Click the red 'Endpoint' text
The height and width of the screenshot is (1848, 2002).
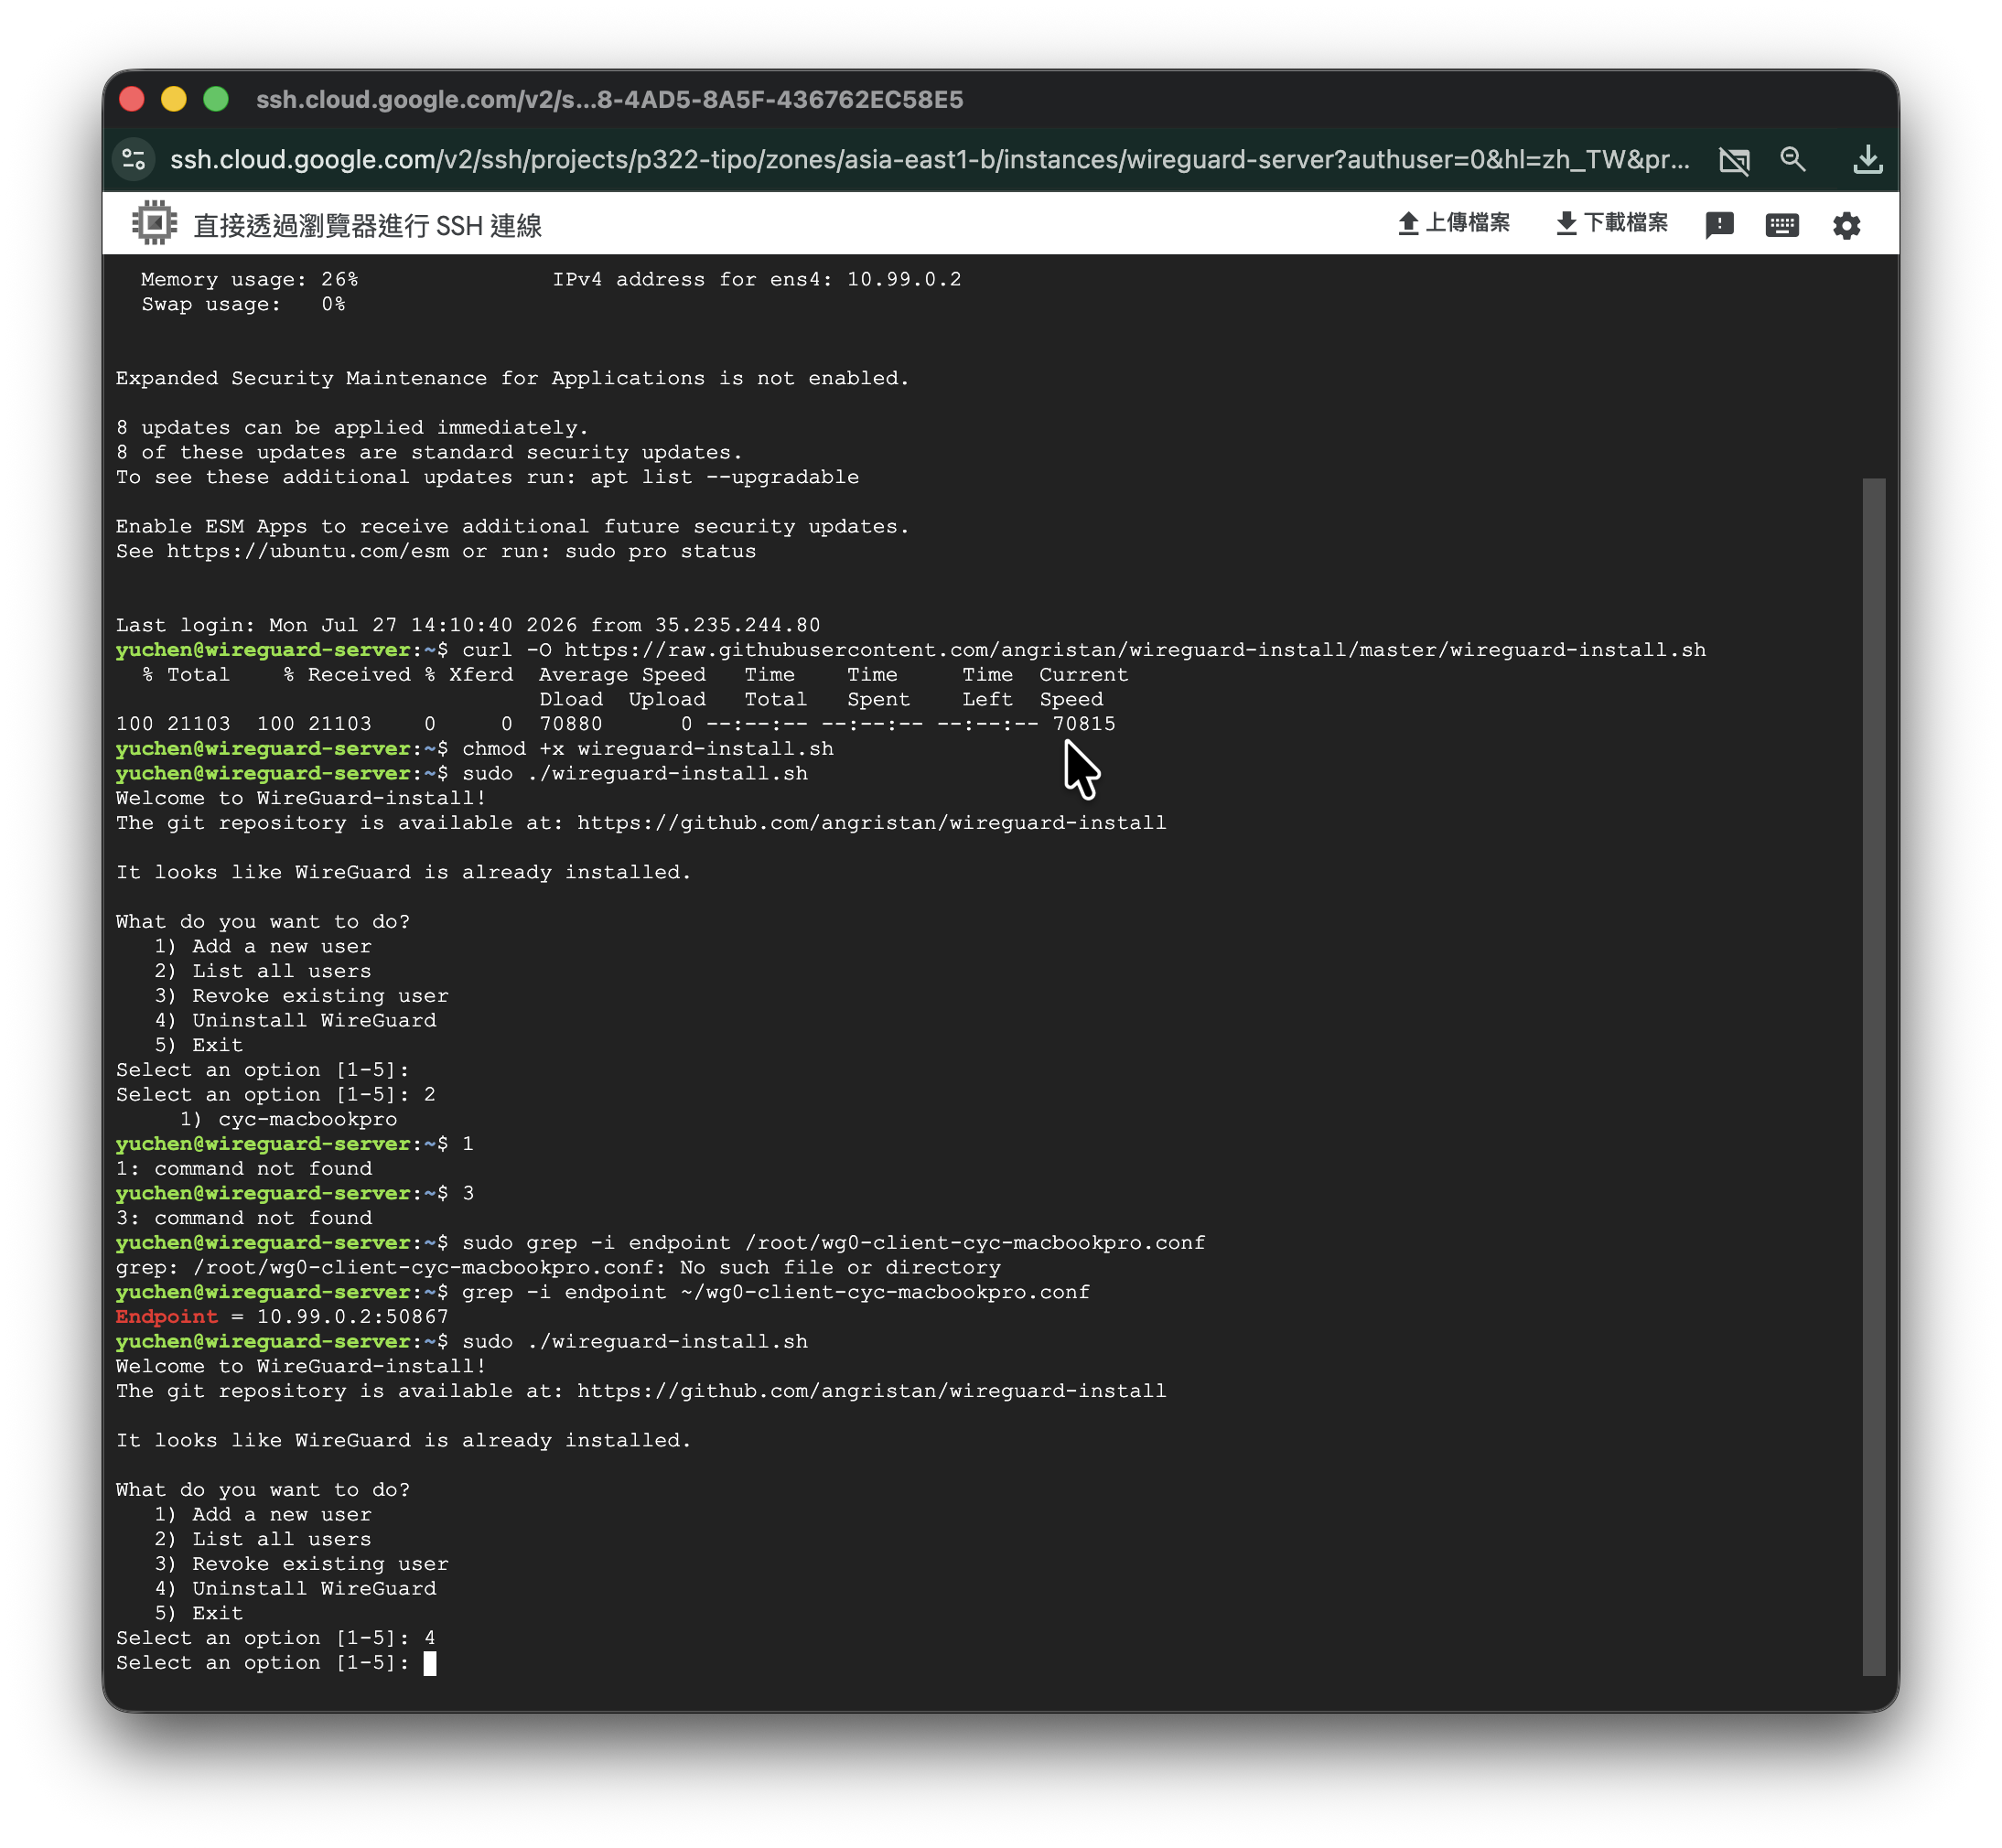(x=166, y=1317)
